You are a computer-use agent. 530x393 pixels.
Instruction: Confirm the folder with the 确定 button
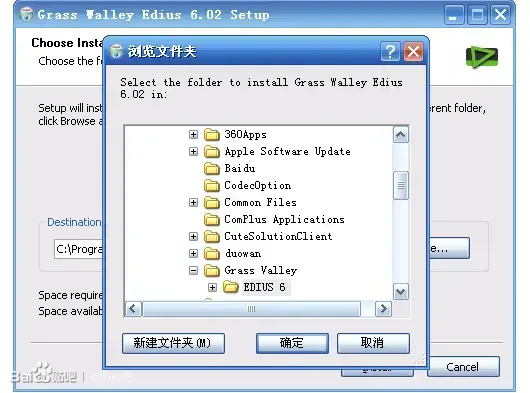pos(292,343)
